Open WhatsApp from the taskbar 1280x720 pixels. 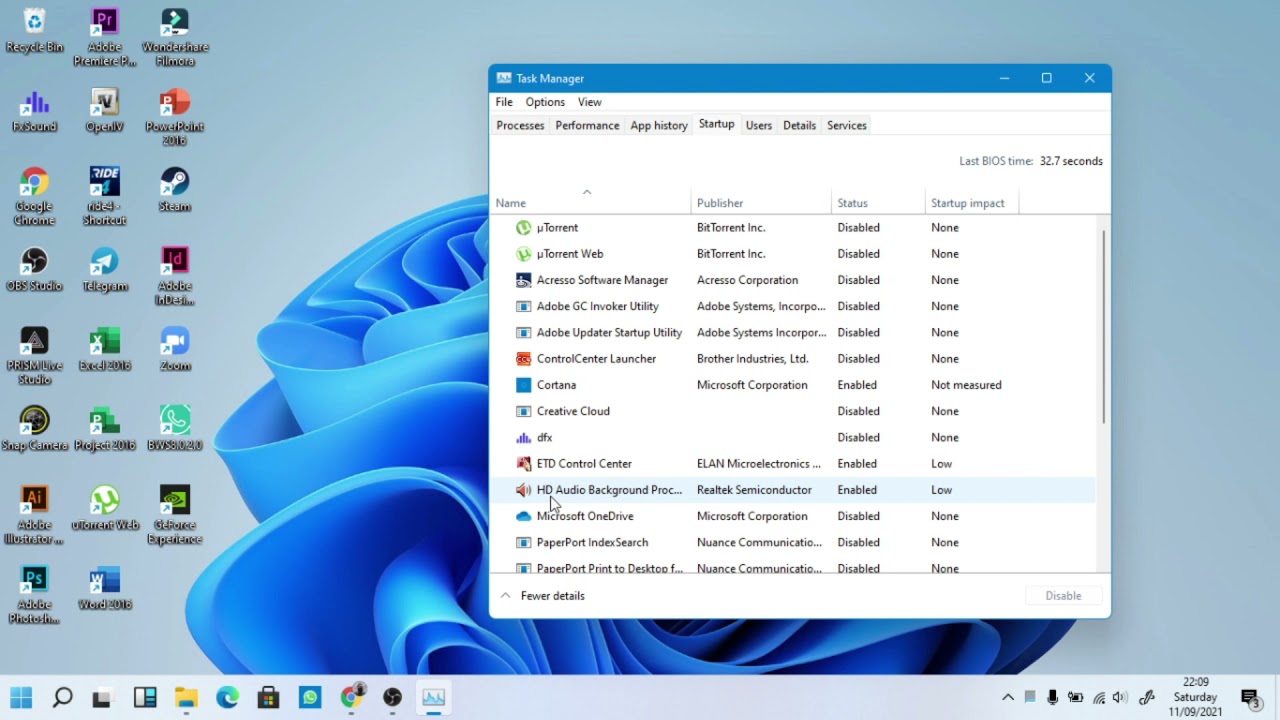pyautogui.click(x=310, y=697)
